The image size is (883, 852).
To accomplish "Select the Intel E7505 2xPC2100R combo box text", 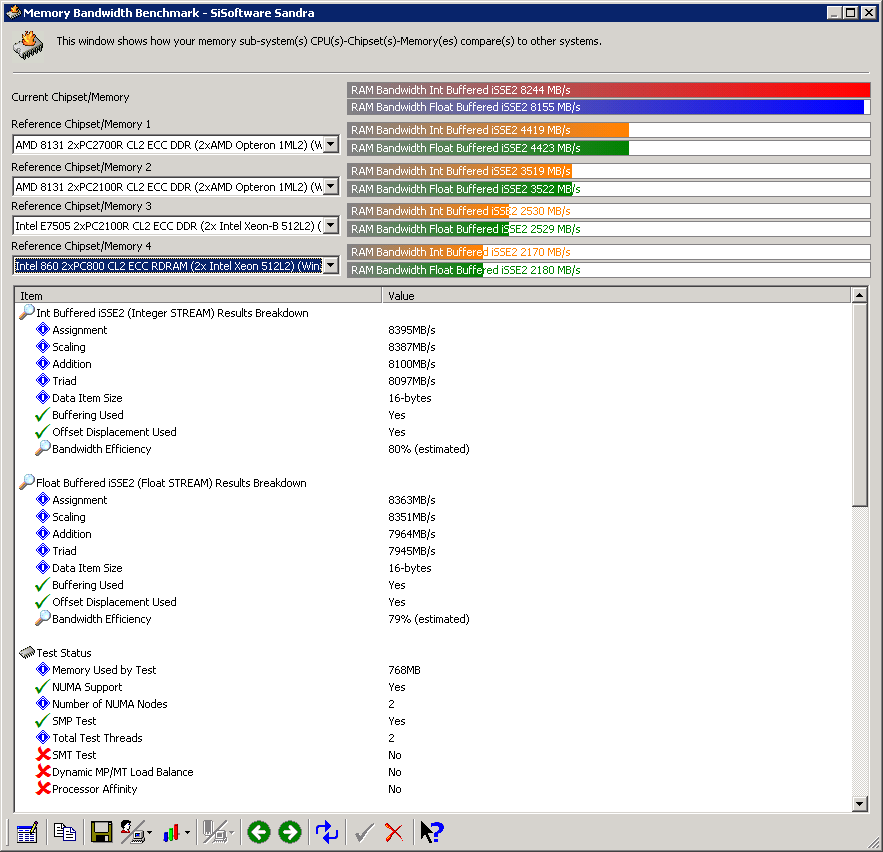I will click(x=168, y=226).
